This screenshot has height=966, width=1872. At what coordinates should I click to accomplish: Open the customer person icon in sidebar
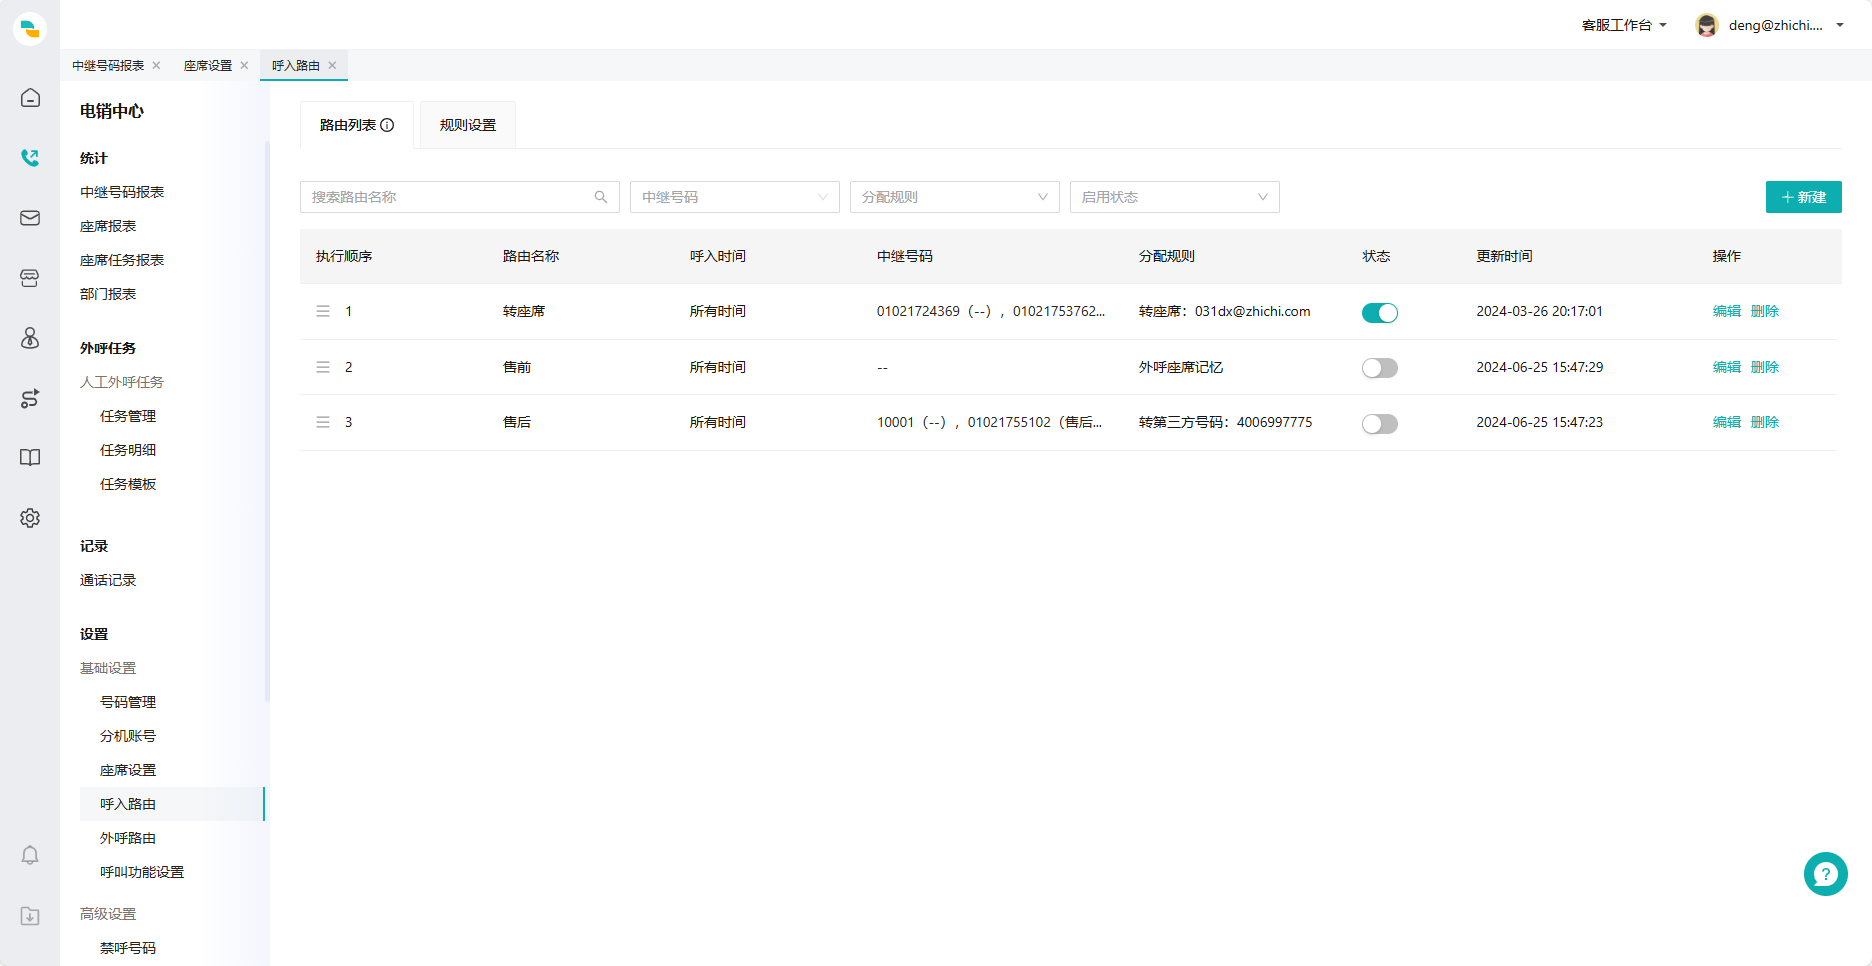[x=30, y=338]
